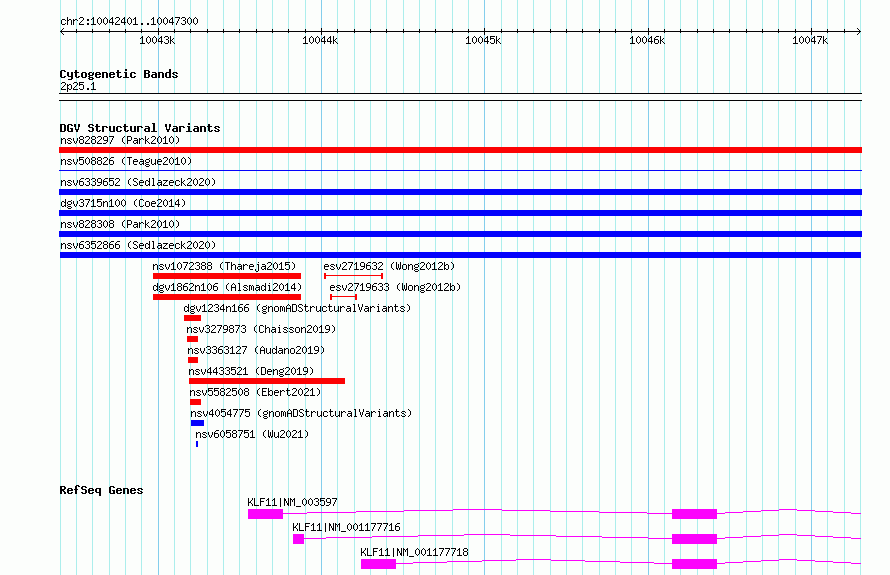This screenshot has height=575, width=890.
Task: Click the second exon of KLF11|NM_001177716
Action: coord(694,539)
